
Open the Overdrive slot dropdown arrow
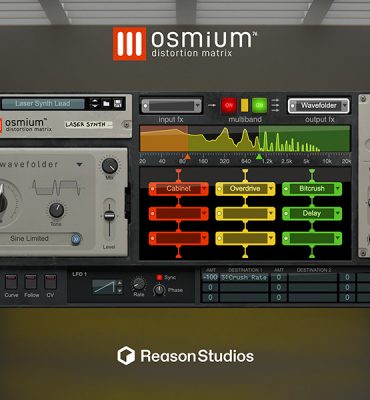click(x=271, y=189)
